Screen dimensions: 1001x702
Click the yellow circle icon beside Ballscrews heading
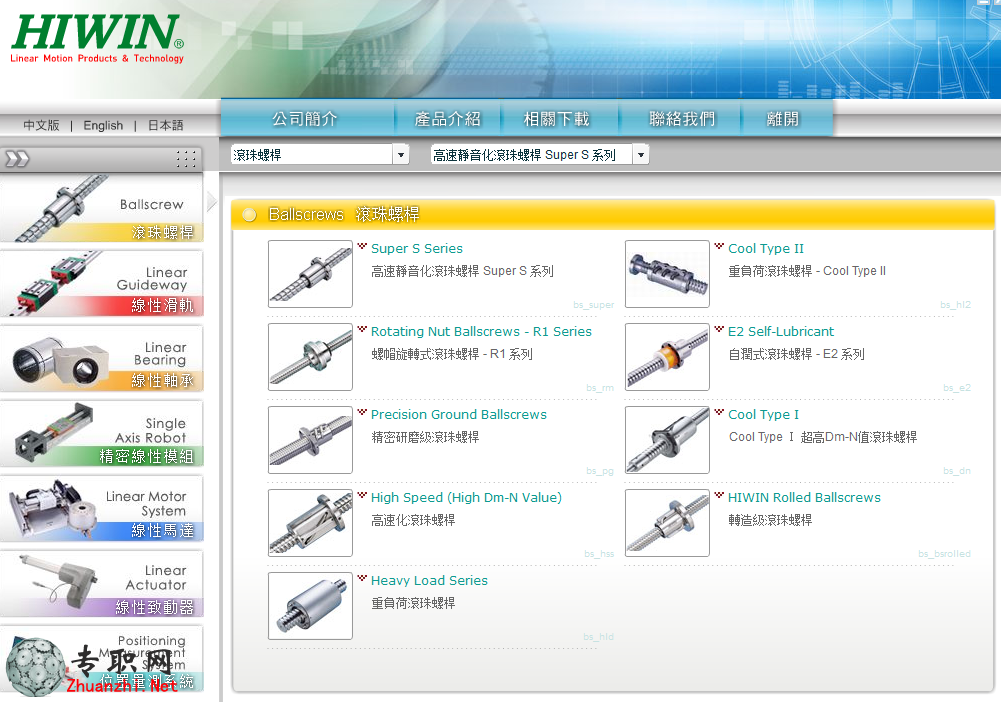[250, 215]
